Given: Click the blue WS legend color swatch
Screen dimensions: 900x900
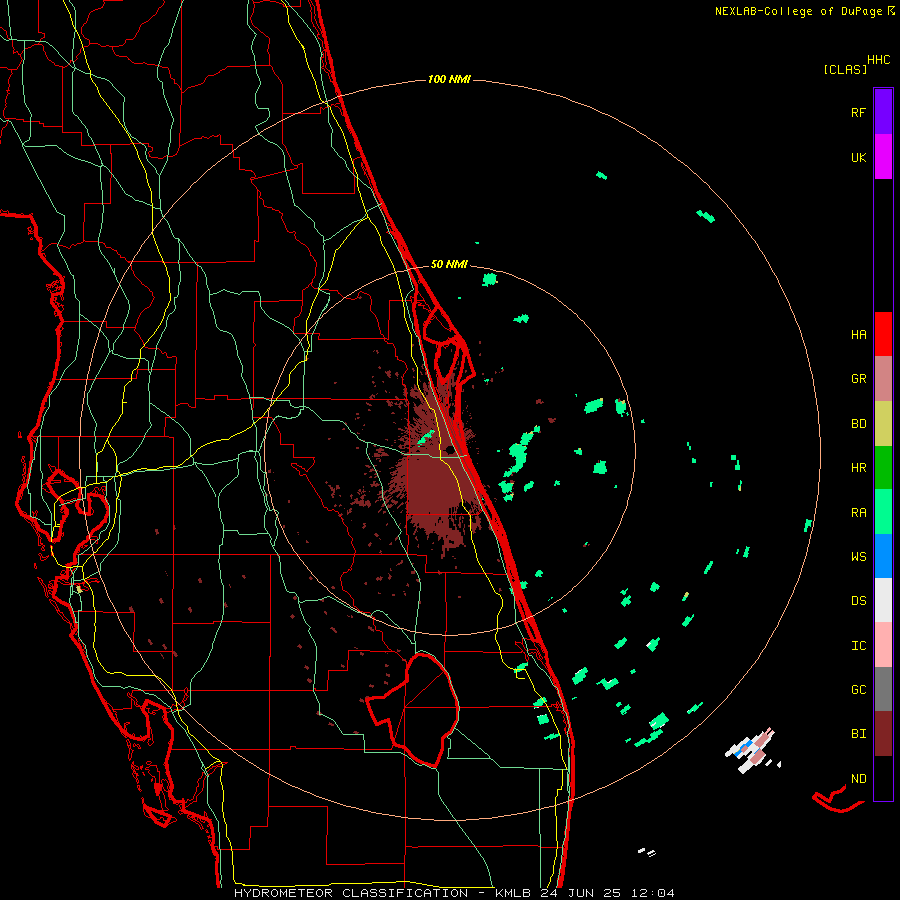Looking at the screenshot, I should tap(883, 556).
